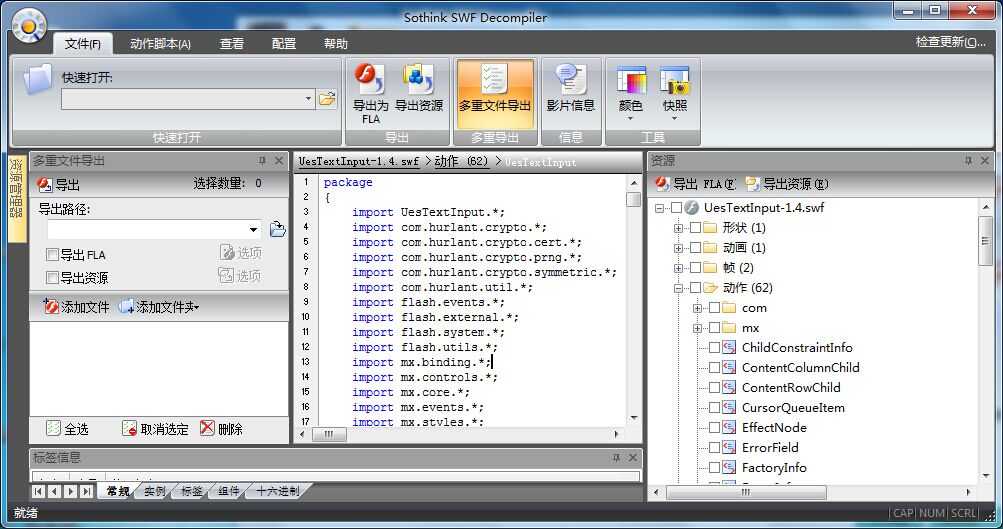Check the UesTextInput-1.4.swf root checkbox

click(x=676, y=207)
